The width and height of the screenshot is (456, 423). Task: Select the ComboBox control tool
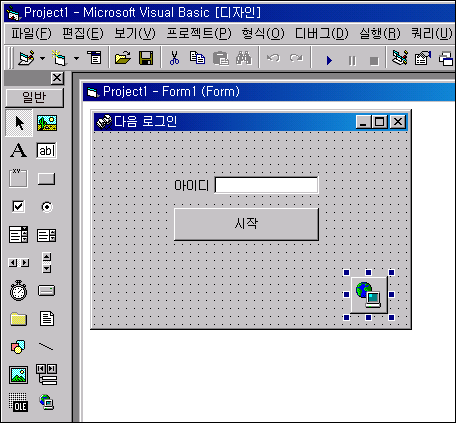19,234
